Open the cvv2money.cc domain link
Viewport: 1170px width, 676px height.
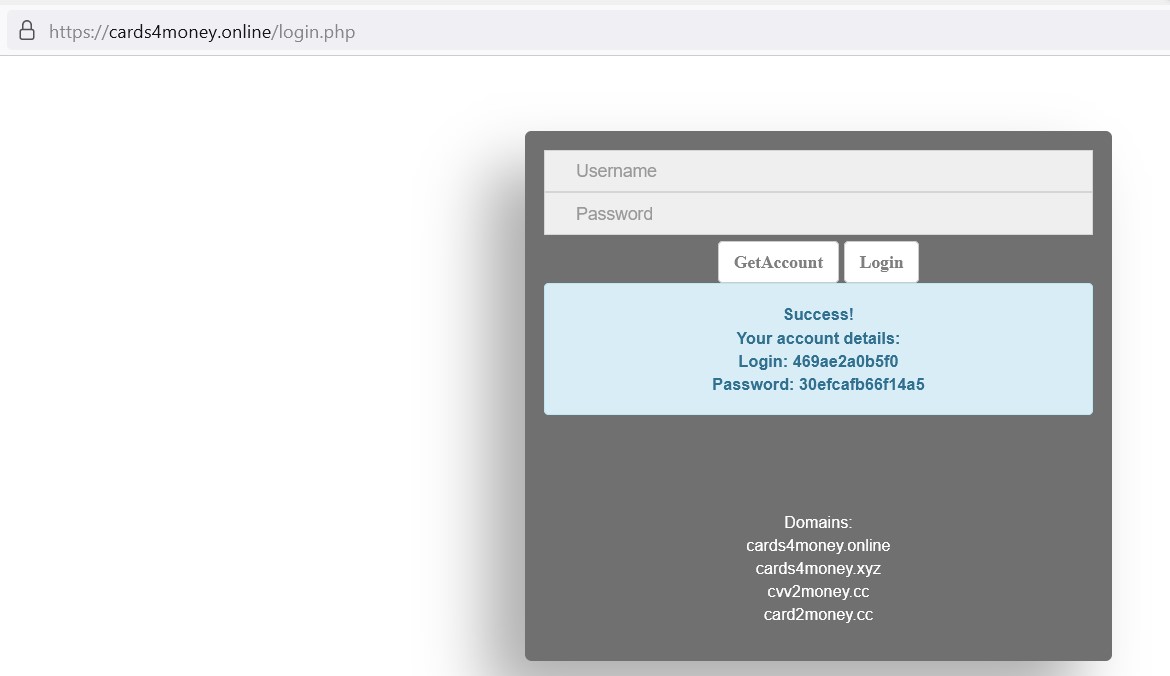[818, 591]
